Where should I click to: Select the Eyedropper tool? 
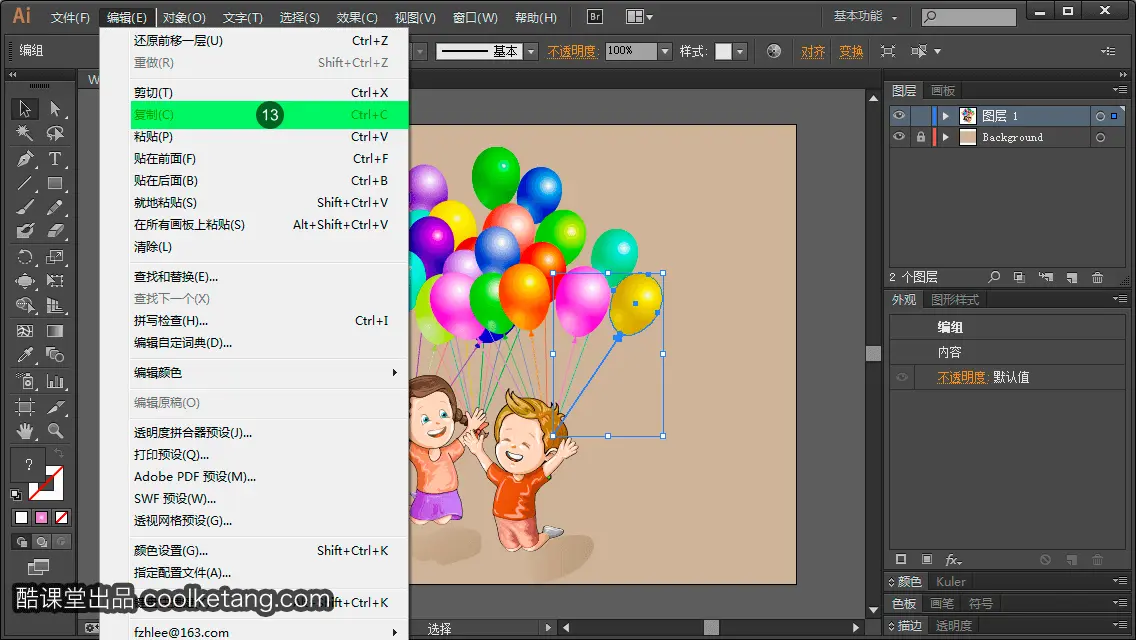click(25, 355)
